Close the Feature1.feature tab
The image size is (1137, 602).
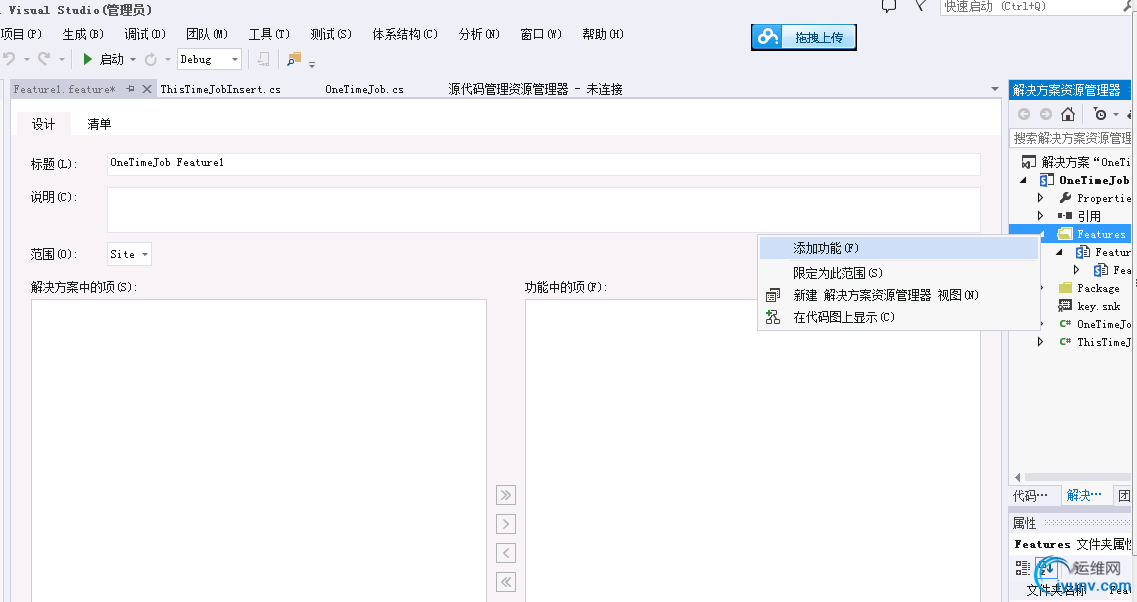[x=146, y=88]
